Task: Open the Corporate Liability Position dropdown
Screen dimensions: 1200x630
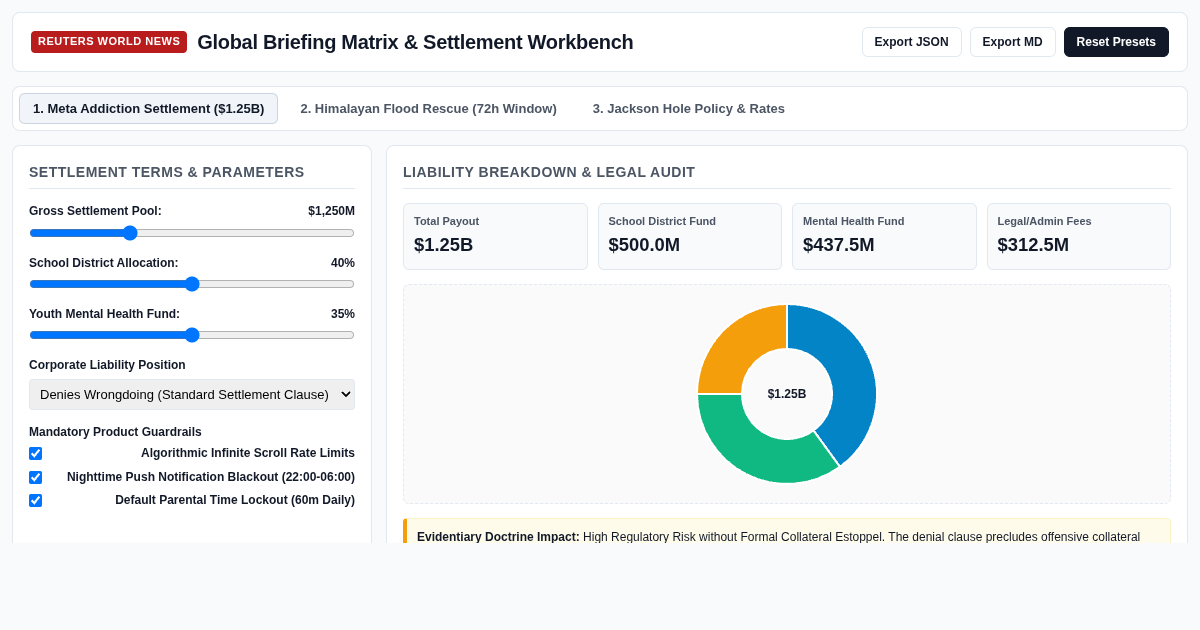Action: tap(192, 394)
